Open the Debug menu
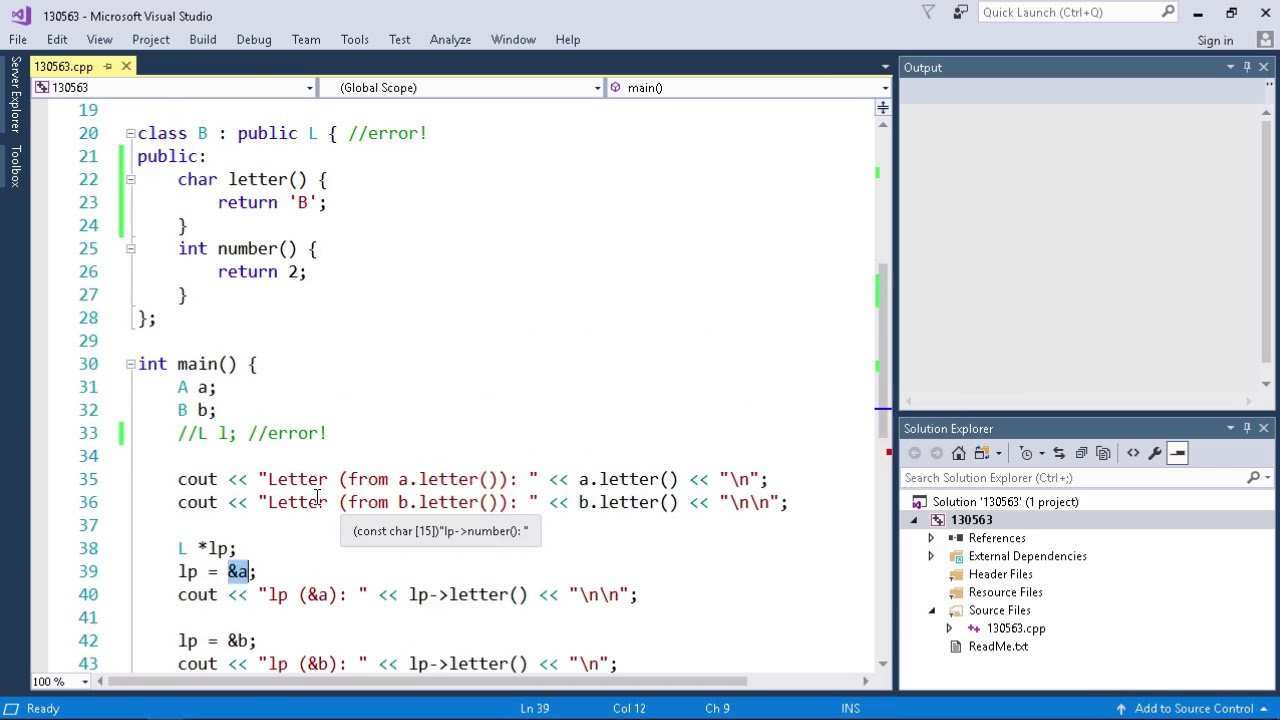 pos(253,39)
